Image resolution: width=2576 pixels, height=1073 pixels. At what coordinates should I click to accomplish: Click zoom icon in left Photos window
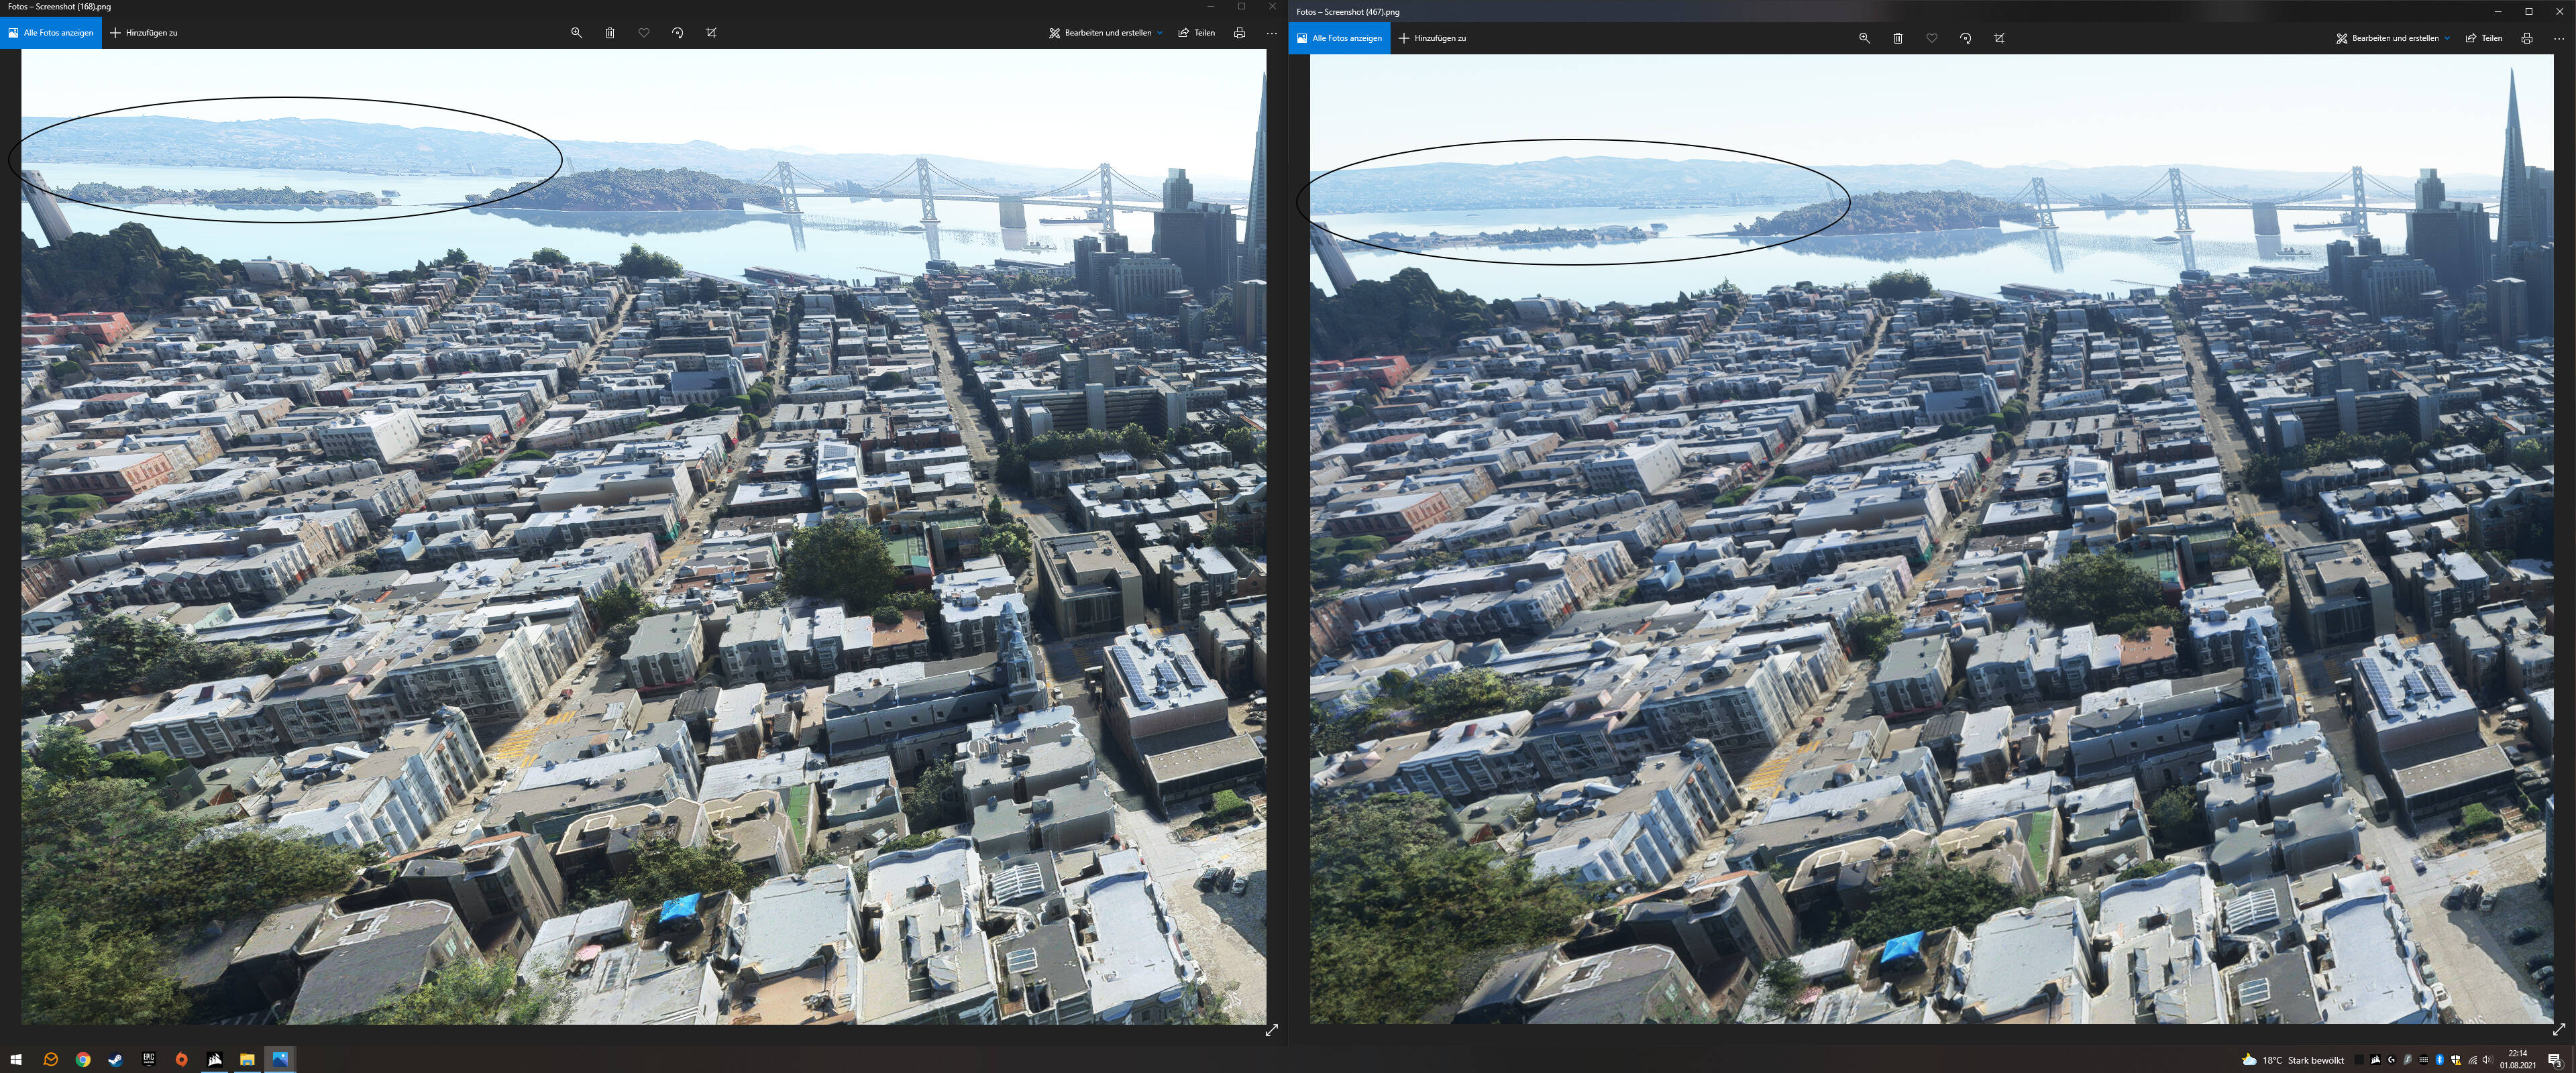point(576,33)
